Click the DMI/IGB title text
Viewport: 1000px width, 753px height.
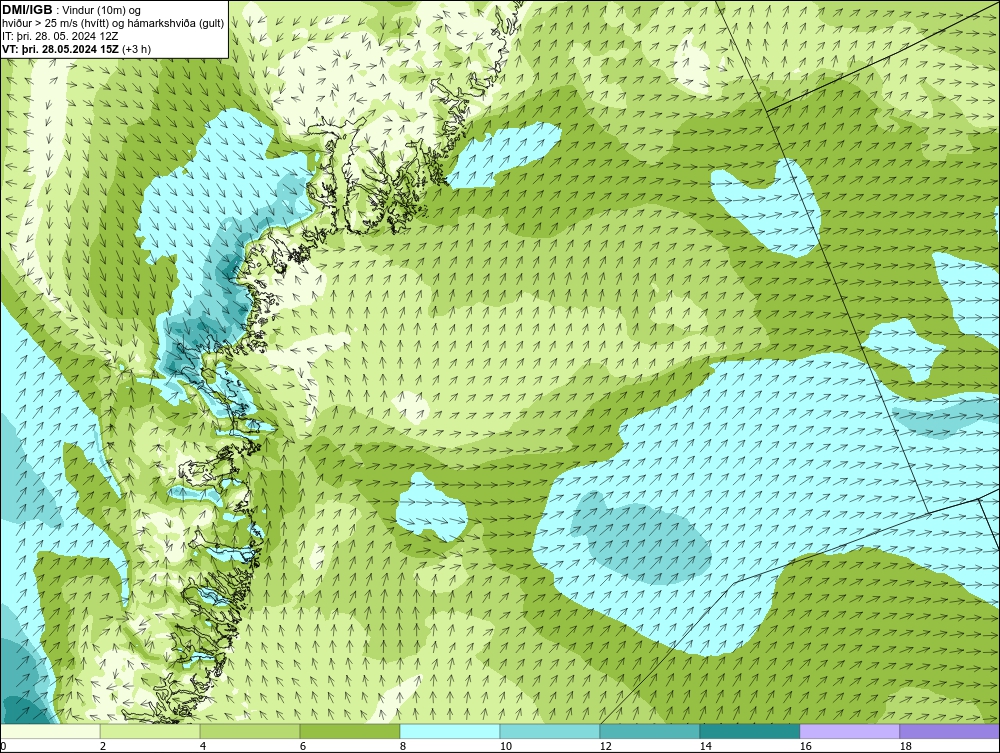tap(28, 10)
